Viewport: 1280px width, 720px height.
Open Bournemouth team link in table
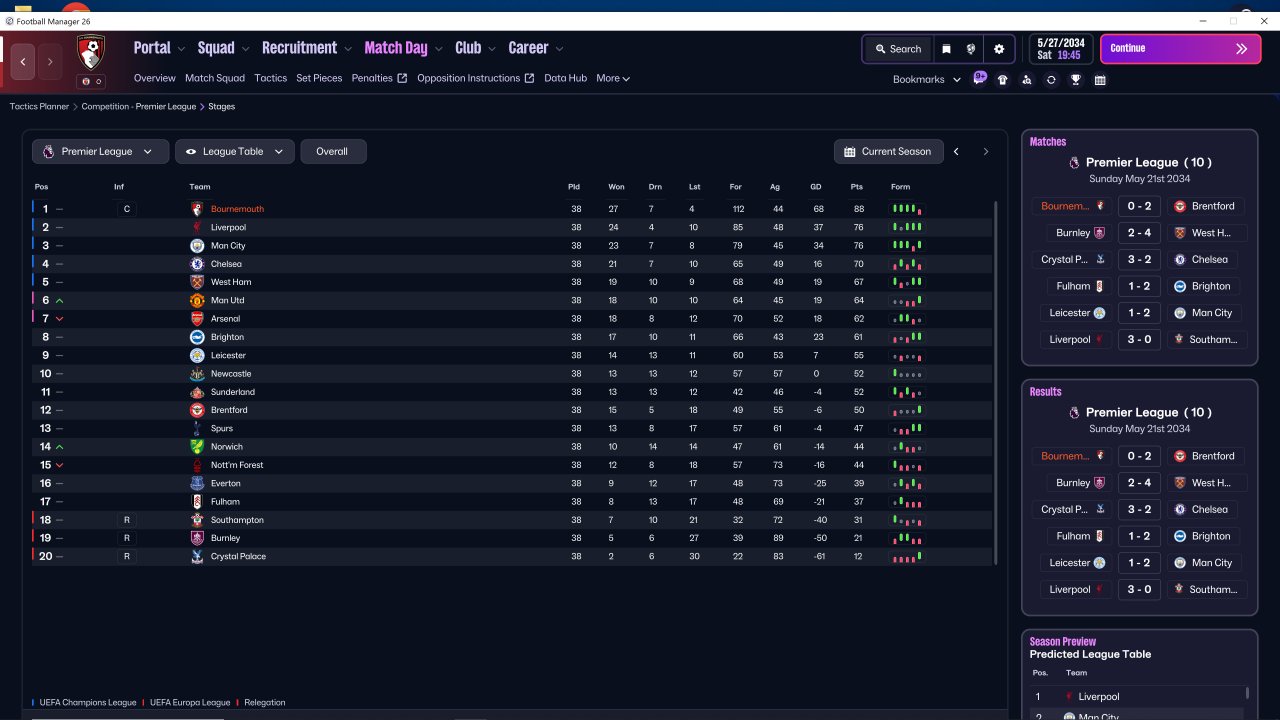[237, 209]
